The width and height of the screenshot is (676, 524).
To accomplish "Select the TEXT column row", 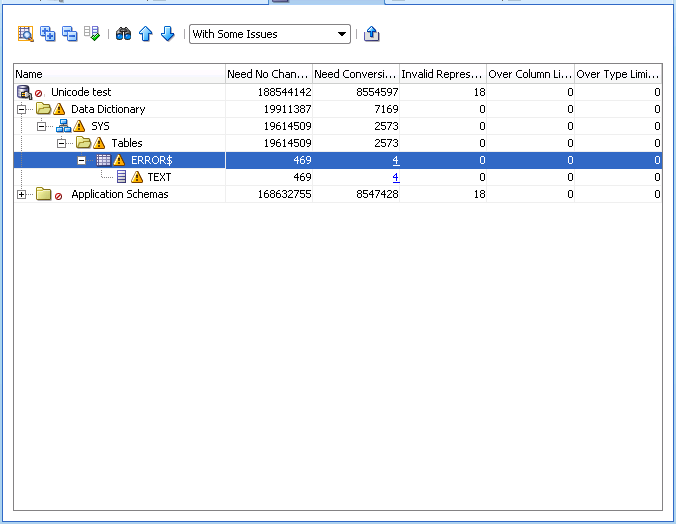I will [159, 177].
